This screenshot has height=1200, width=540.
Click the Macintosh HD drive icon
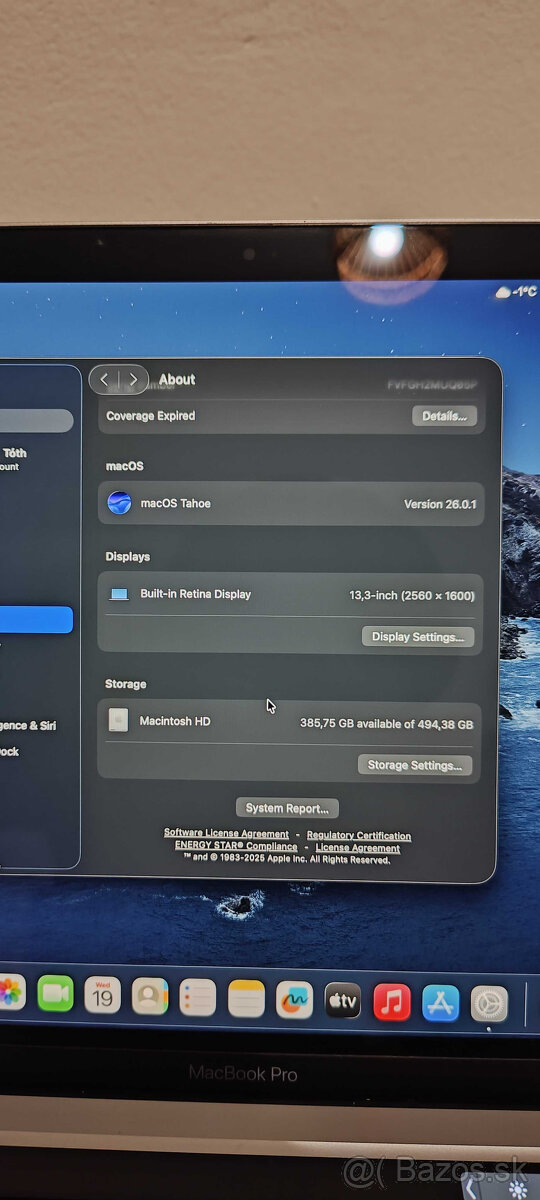coord(118,720)
